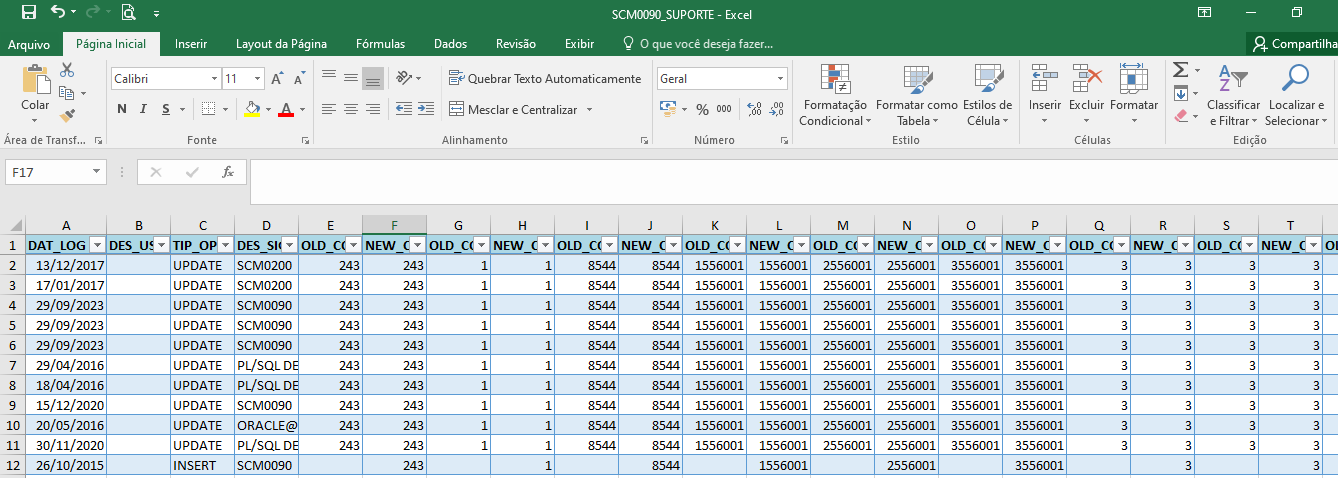Screen dimensions: 1338x478
Task: Open Classificar e Filtrar menu
Action: tap(1234, 96)
